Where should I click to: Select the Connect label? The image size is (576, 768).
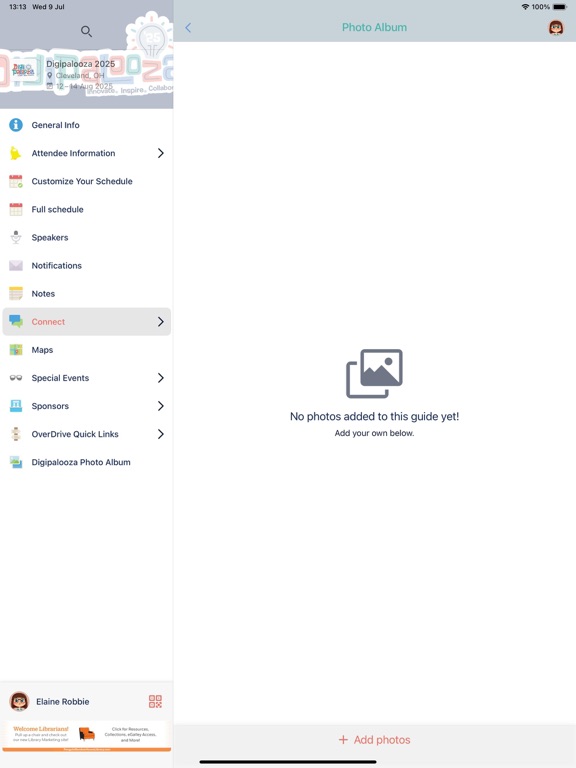click(48, 322)
